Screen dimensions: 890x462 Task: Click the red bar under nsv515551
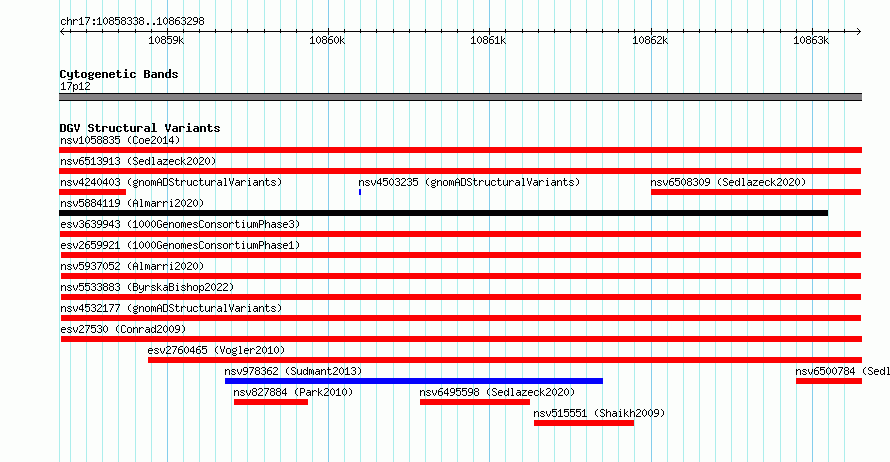(x=584, y=423)
